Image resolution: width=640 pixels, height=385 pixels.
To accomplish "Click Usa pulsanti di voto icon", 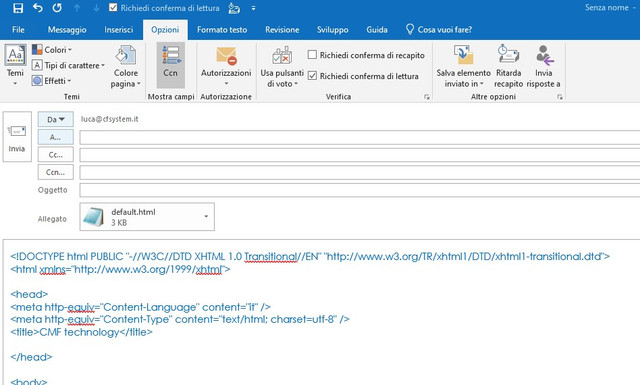I will tap(282, 56).
